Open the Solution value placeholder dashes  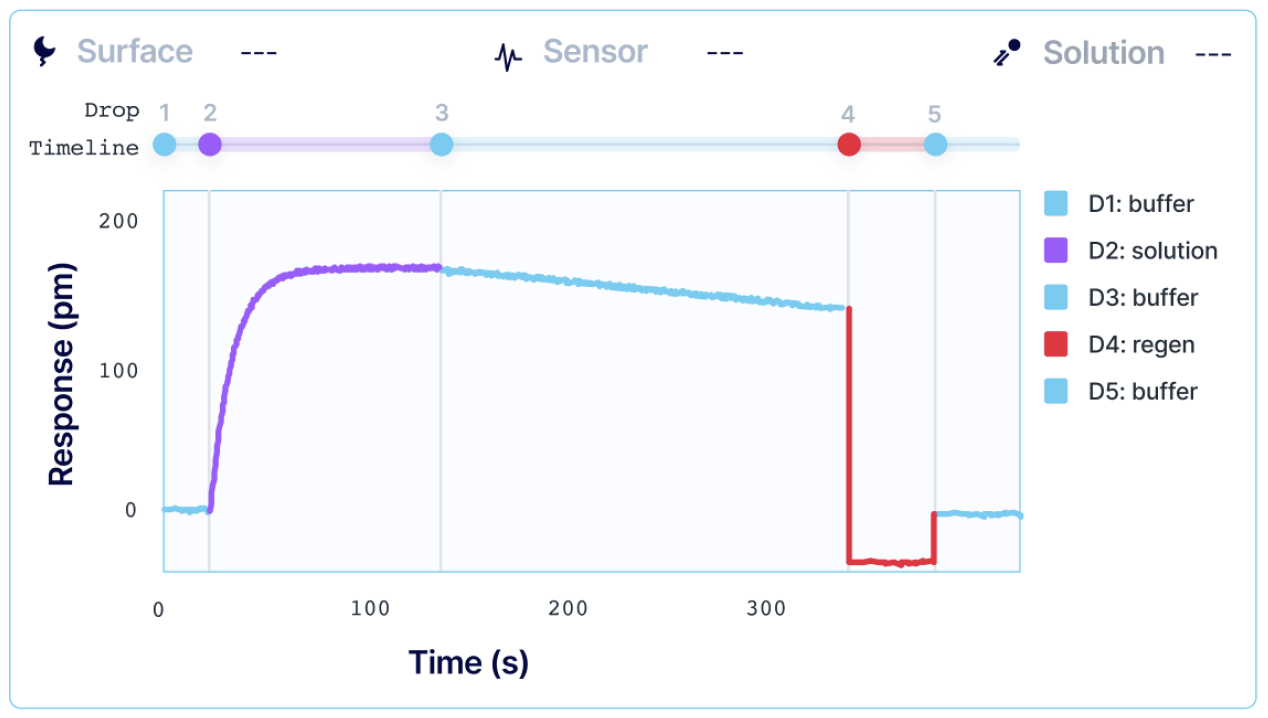1212,52
